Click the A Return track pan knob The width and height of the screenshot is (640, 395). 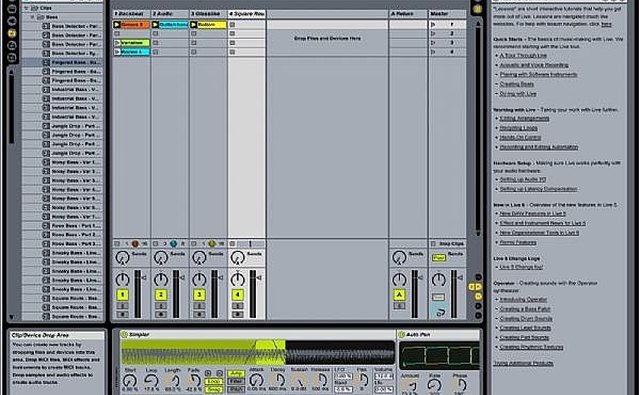coord(400,280)
